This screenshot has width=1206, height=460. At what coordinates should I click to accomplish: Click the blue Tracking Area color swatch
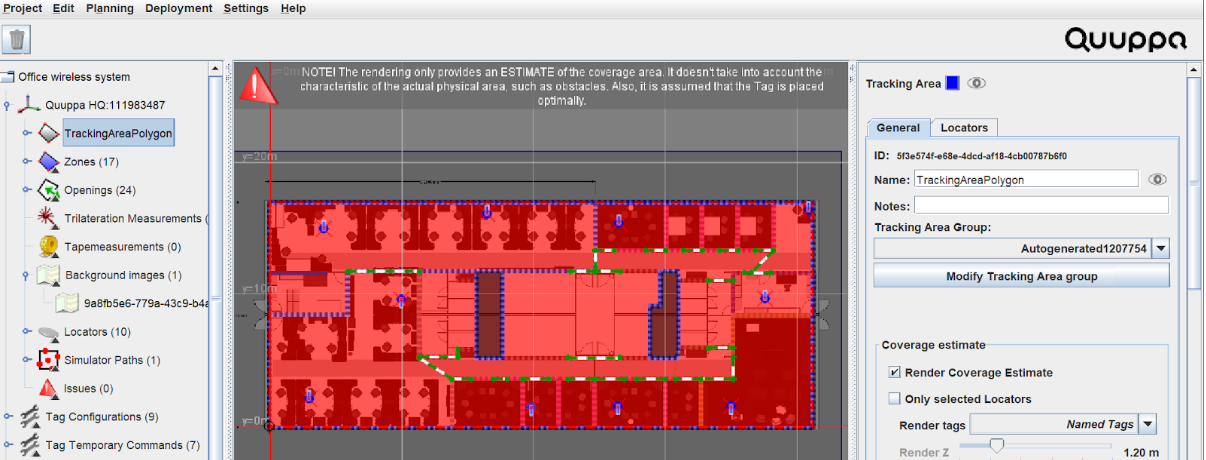pyautogui.click(x=952, y=83)
